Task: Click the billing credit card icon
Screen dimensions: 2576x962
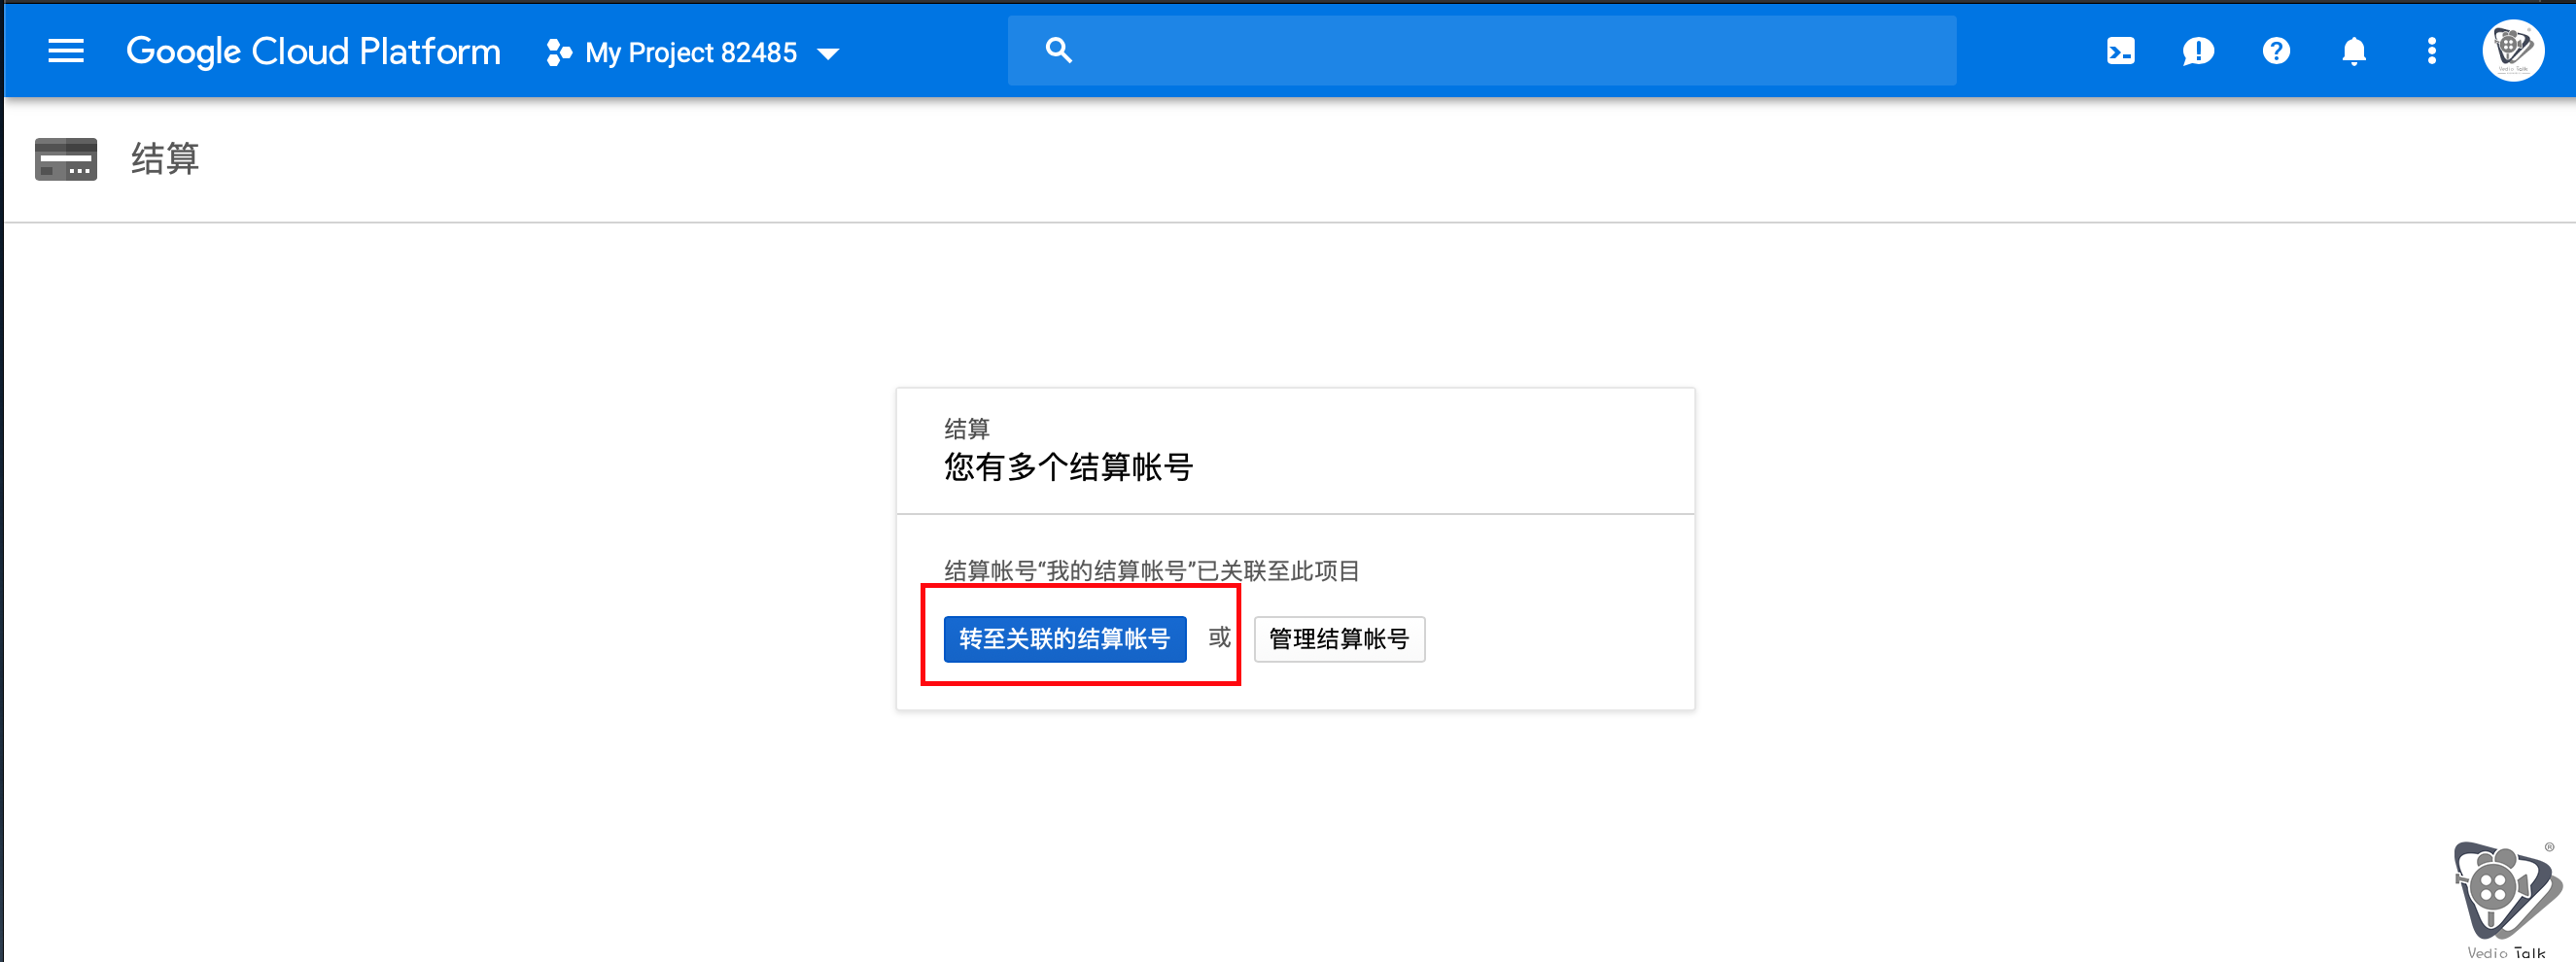Action: tap(66, 159)
